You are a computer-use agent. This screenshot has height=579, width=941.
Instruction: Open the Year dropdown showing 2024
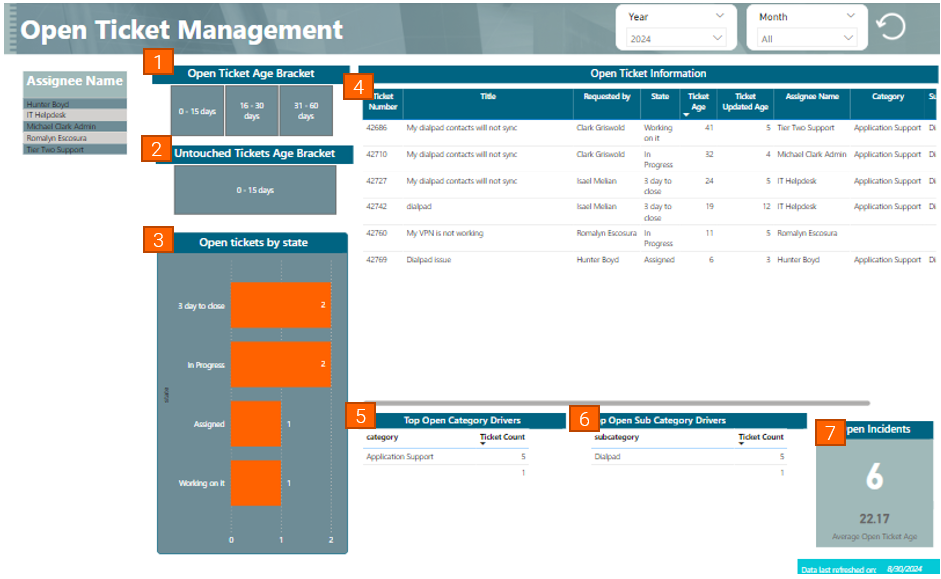pyautogui.click(x=676, y=38)
